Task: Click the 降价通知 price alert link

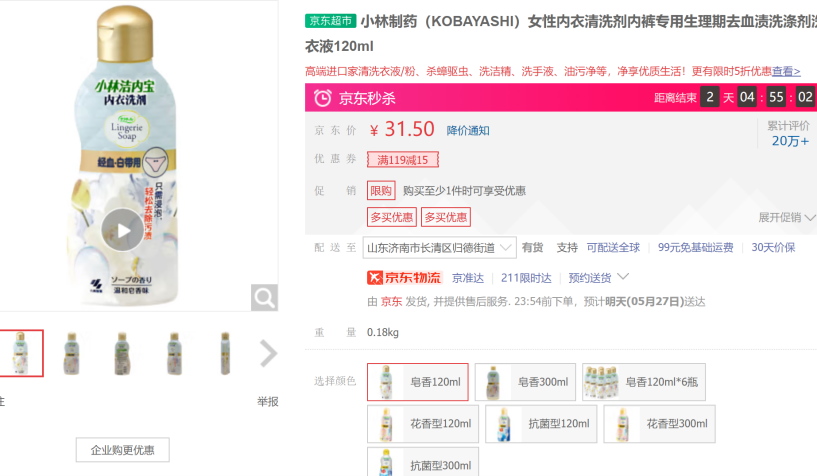Action: 468,130
